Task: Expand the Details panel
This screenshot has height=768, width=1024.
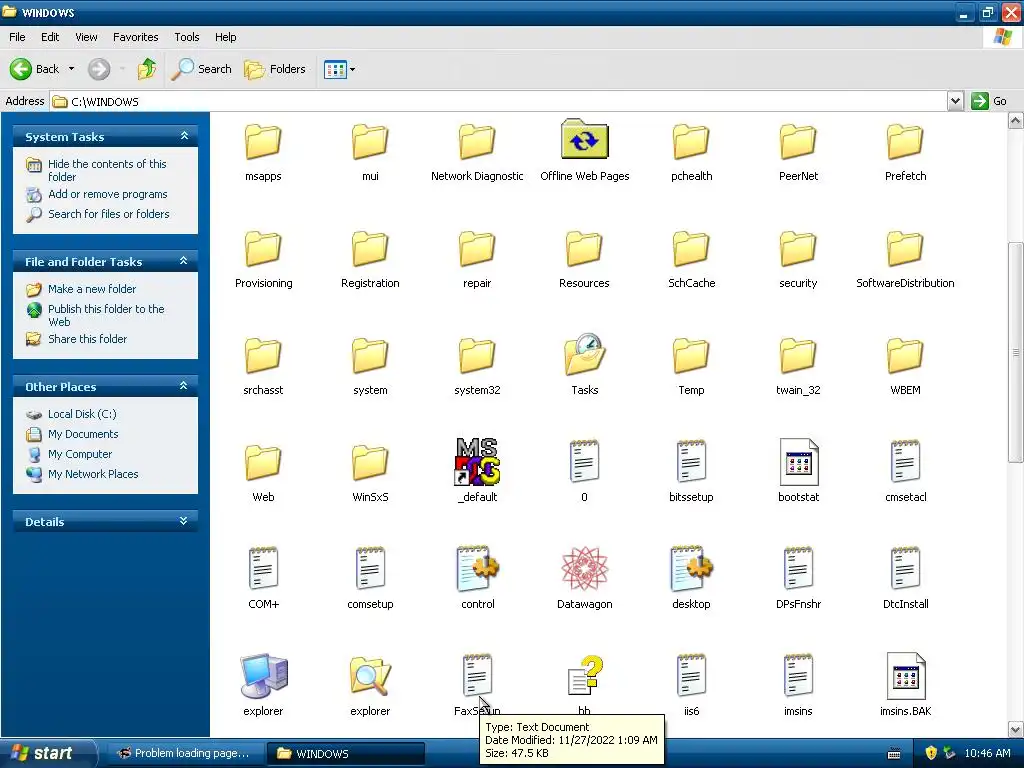Action: pyautogui.click(x=184, y=521)
